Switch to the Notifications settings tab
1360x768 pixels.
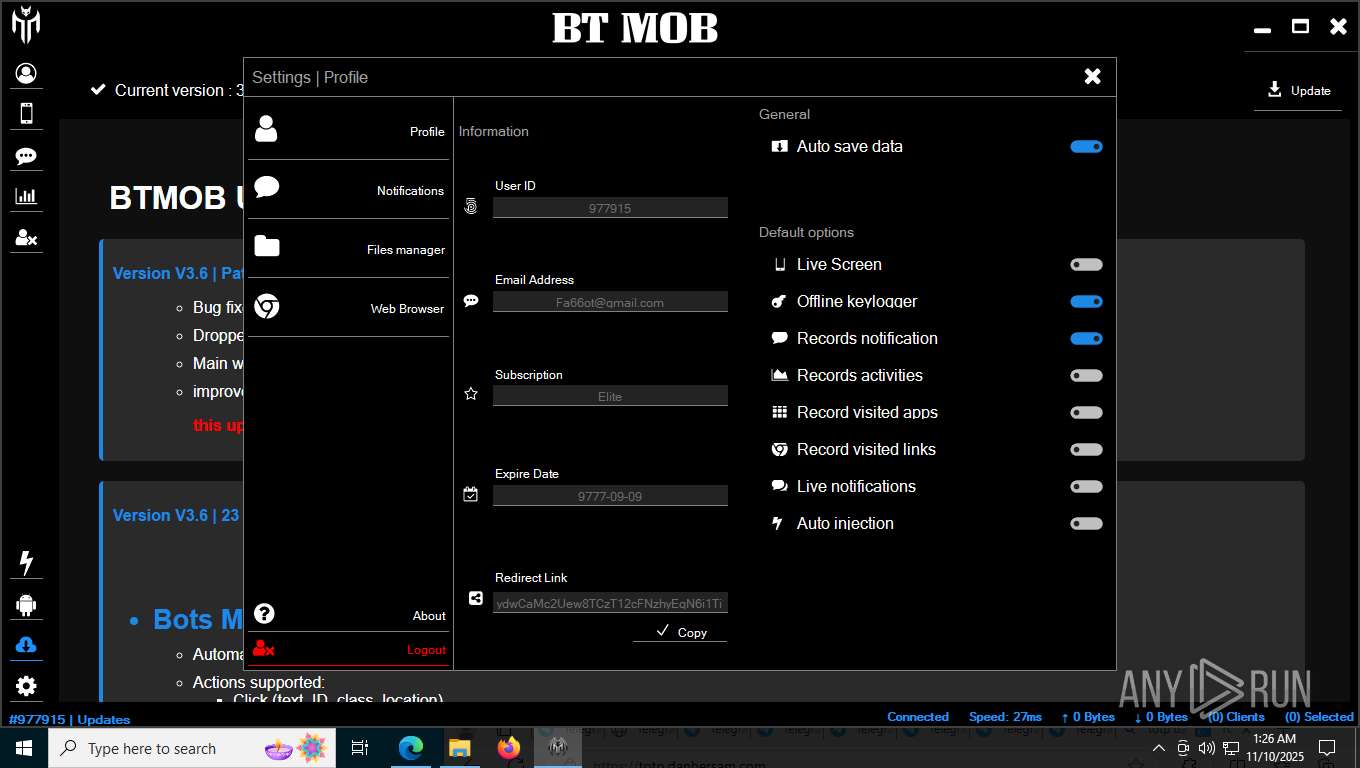(348, 189)
